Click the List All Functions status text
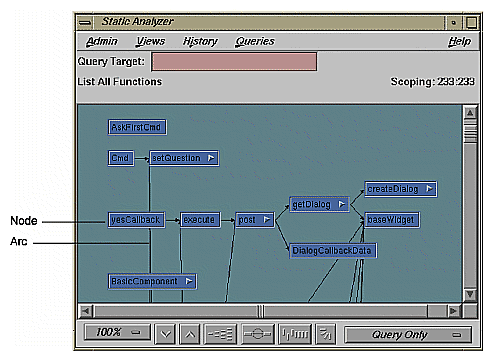This screenshot has height=361, width=494. (x=120, y=82)
